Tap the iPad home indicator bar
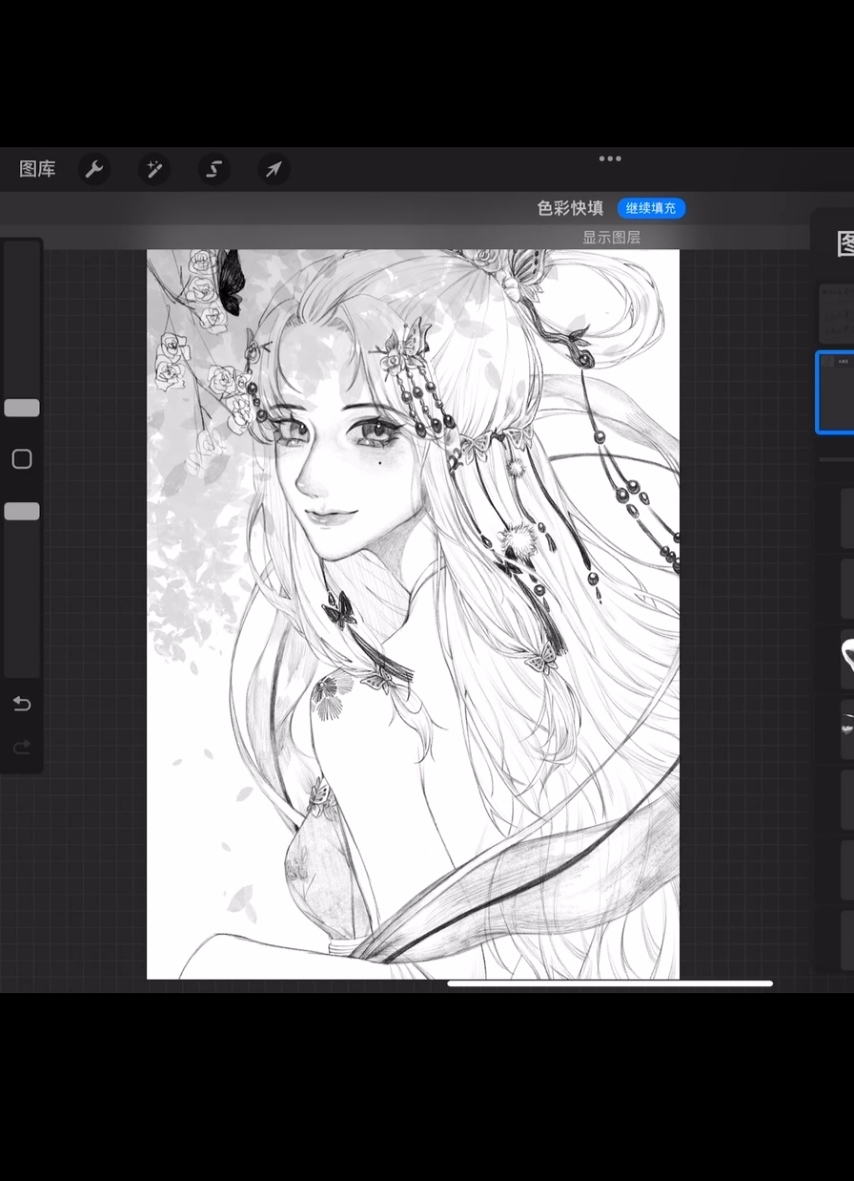 pos(610,983)
